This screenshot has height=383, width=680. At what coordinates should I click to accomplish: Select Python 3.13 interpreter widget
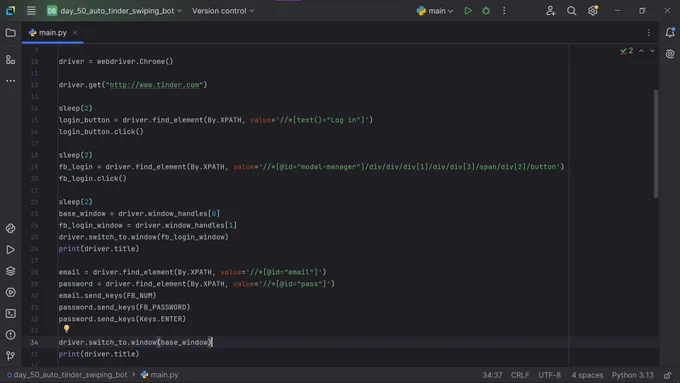pyautogui.click(x=632, y=375)
